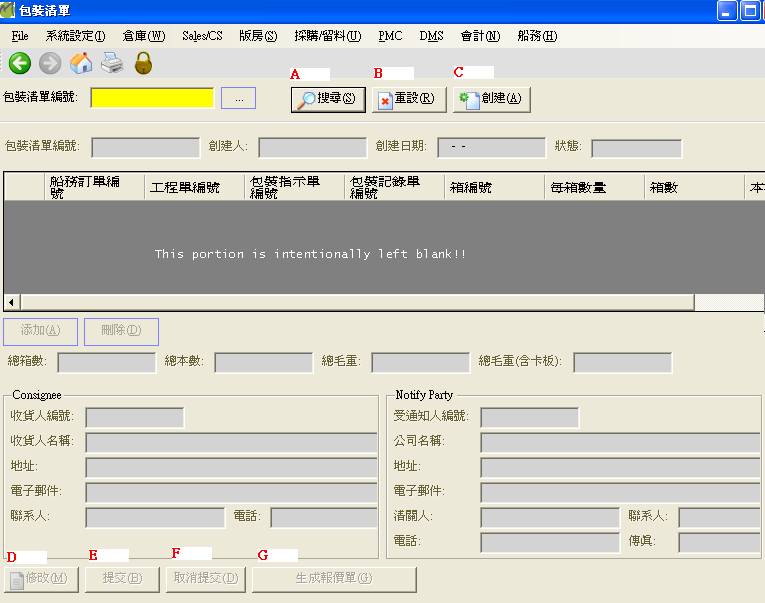Screen dimensions: 765x603
Task: Click the 創建(A) create button
Action: coord(491,99)
